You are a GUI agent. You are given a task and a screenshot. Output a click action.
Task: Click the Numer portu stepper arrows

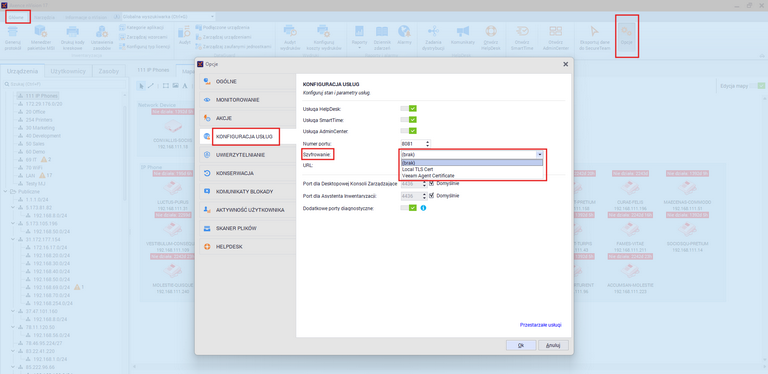428,143
